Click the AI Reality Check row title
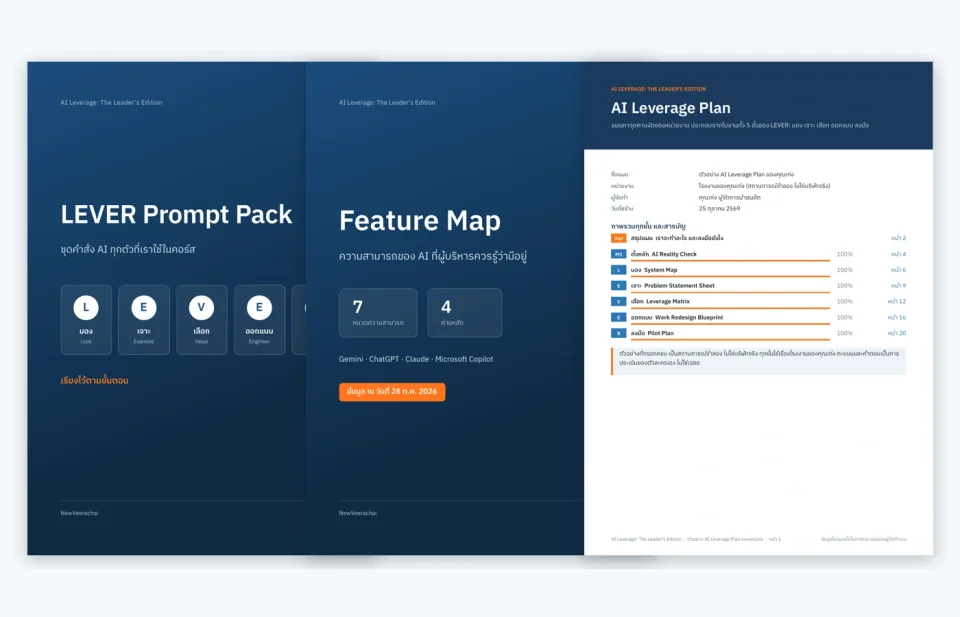The image size is (960, 617). [x=664, y=254]
